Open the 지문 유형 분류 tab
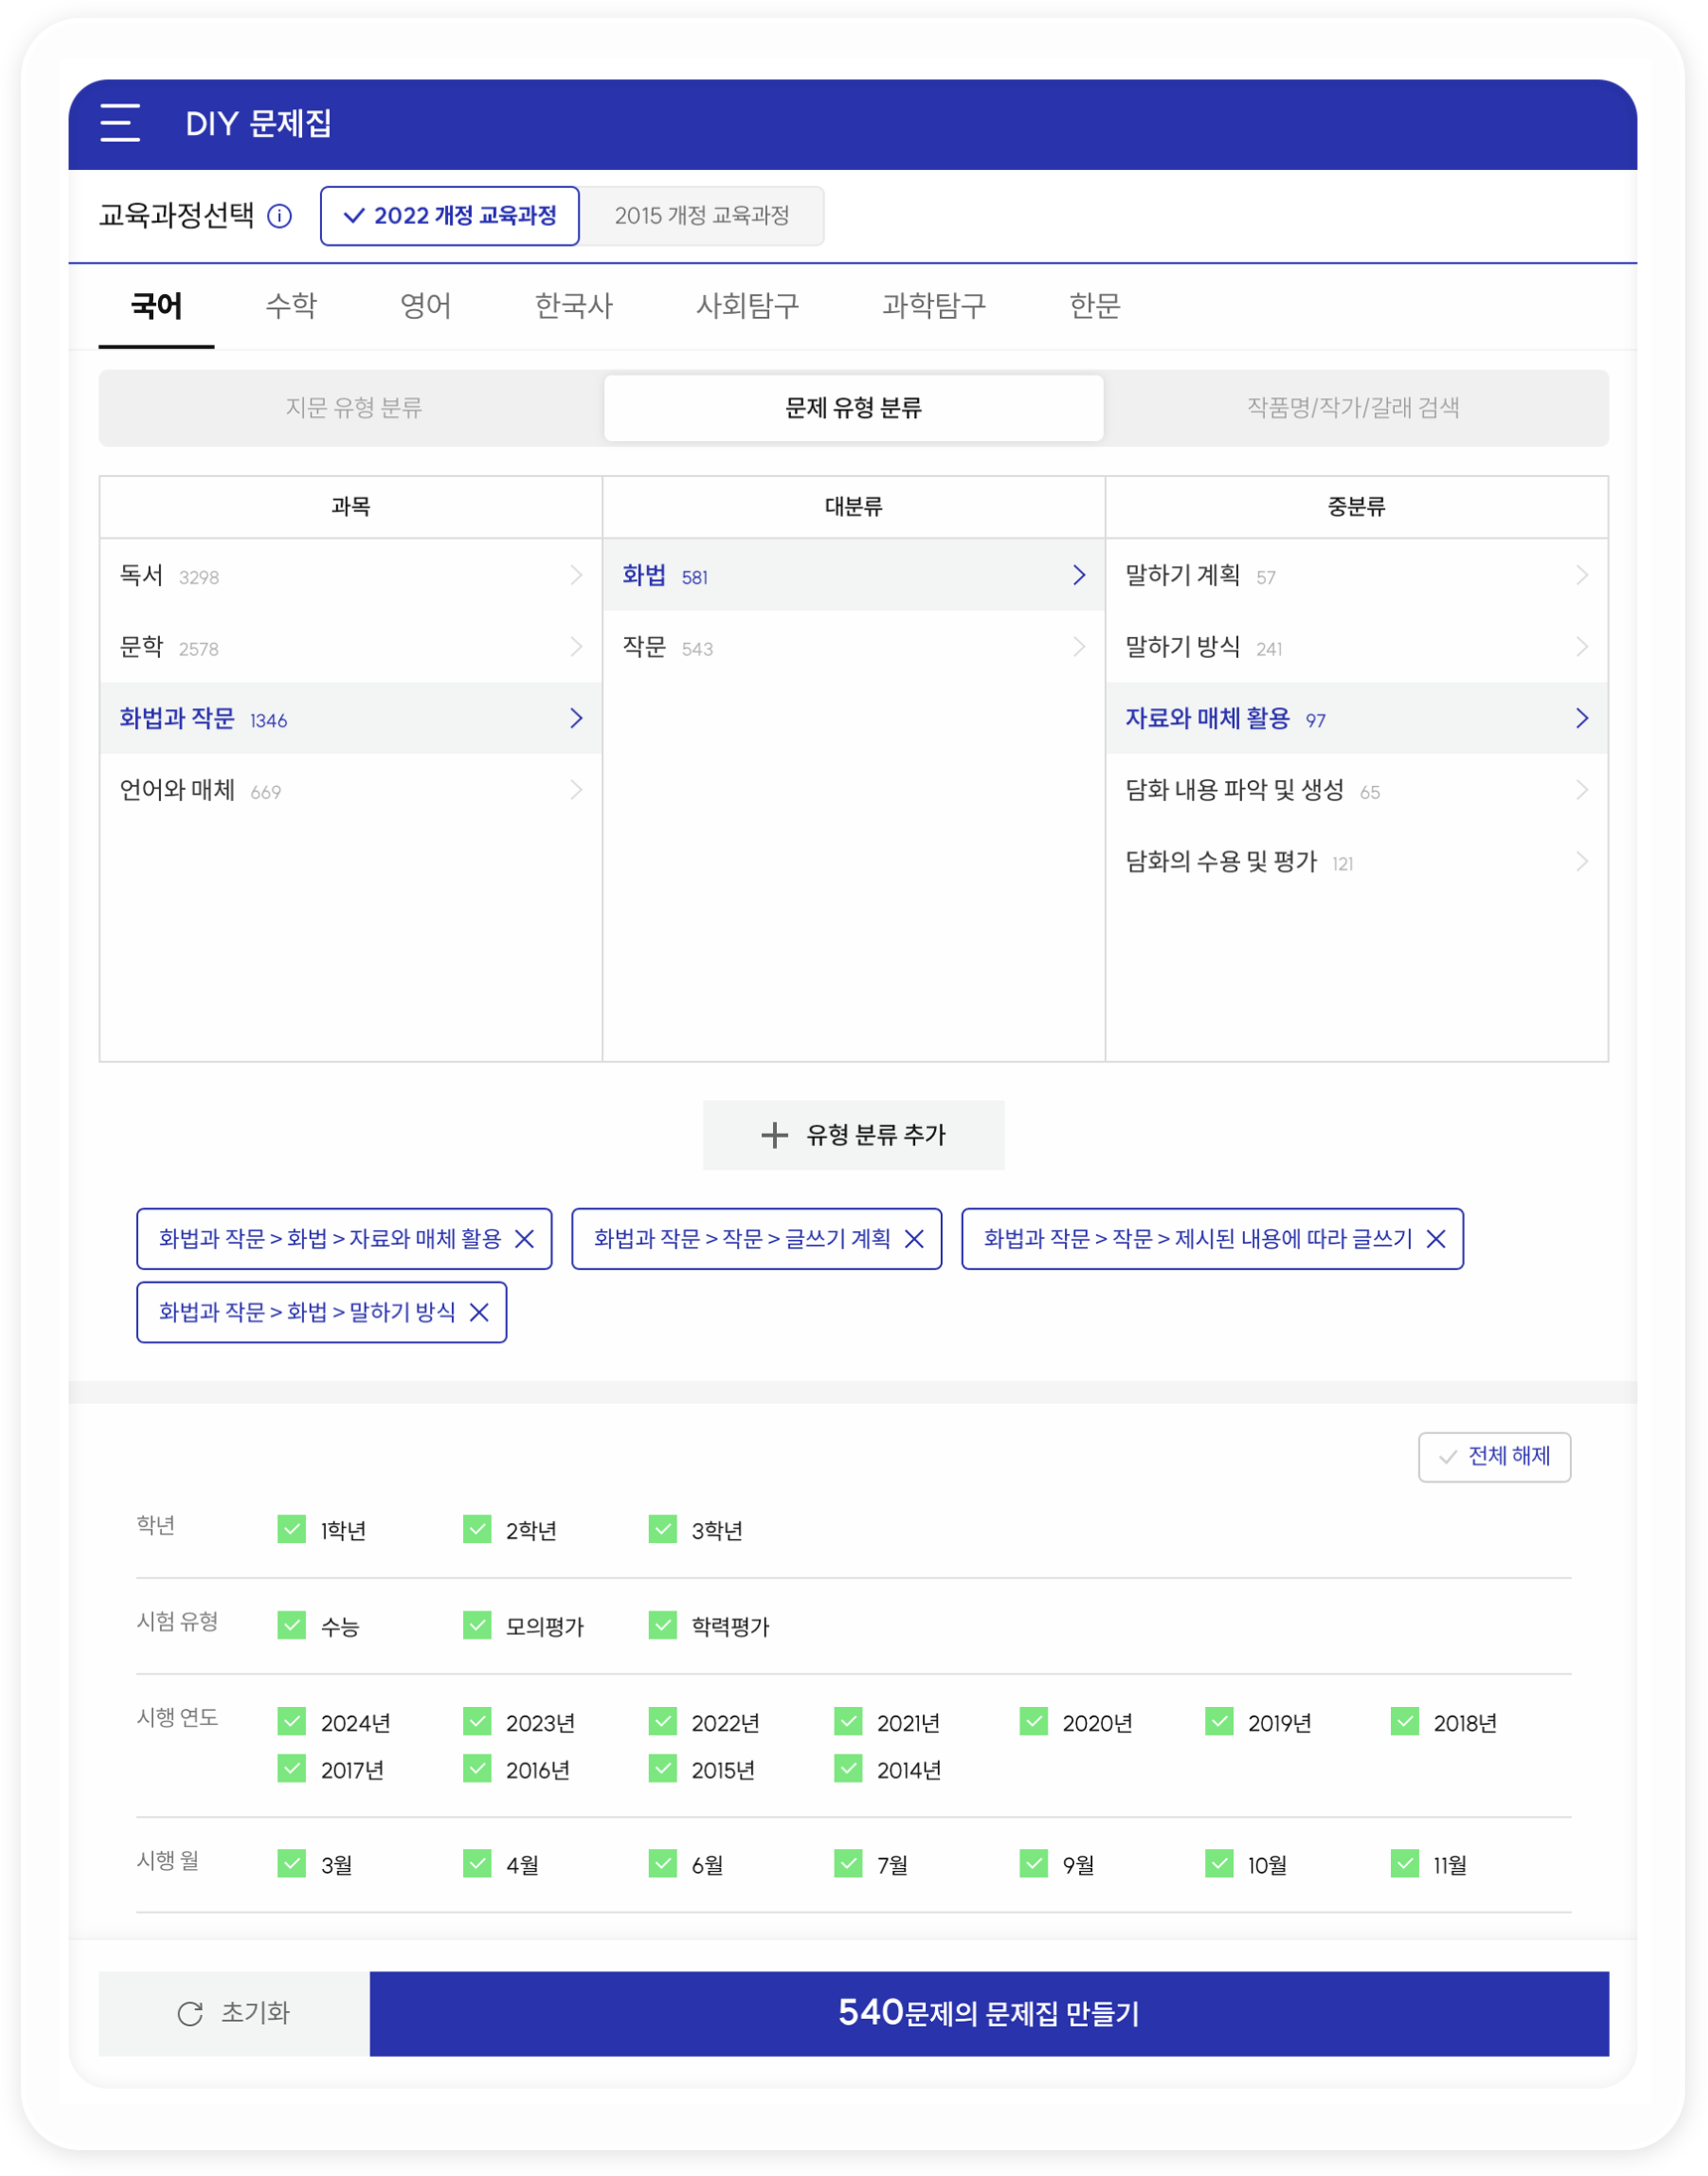Screen dimensions: 1708x2176 pyautogui.click(x=353, y=408)
